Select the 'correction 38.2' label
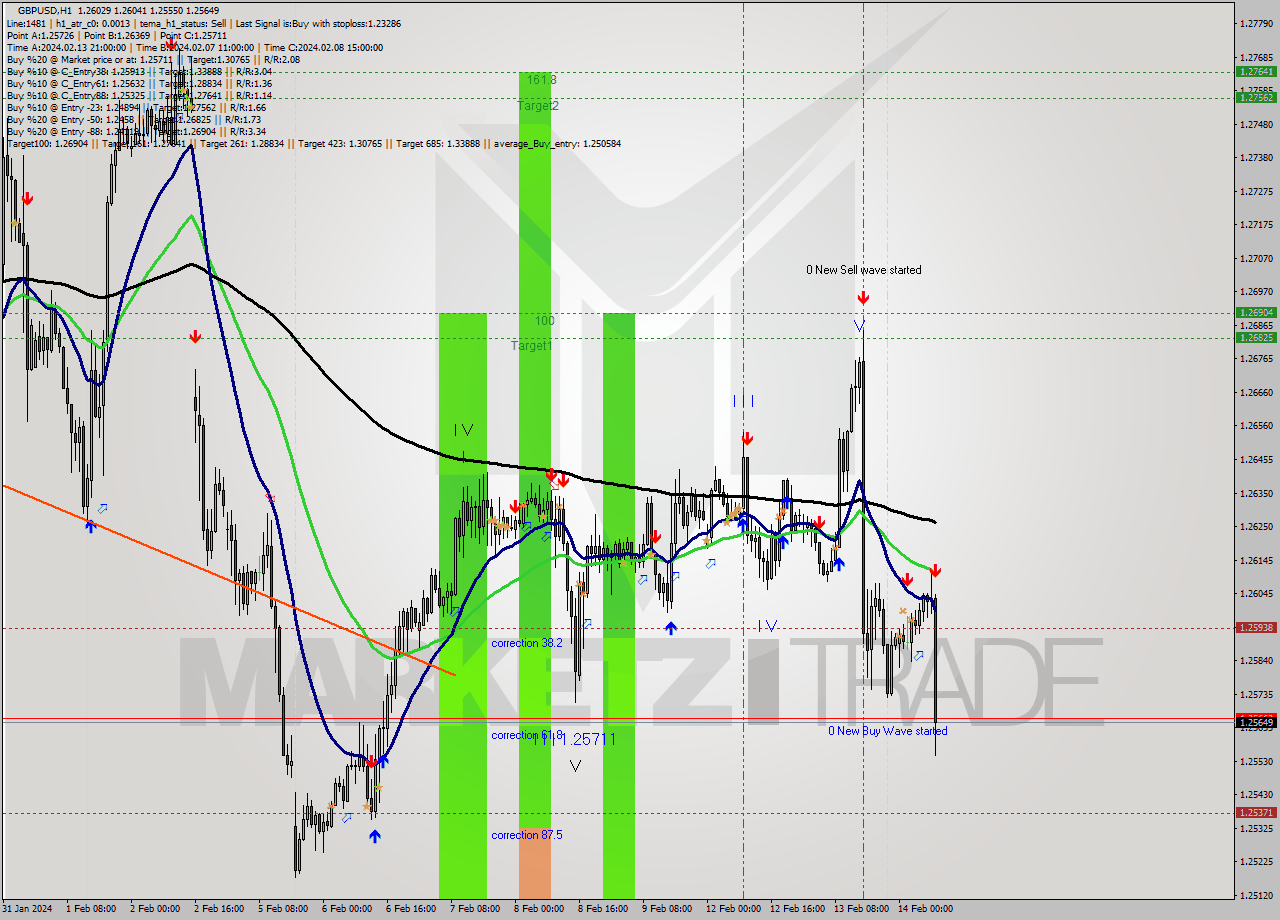 click(527, 643)
